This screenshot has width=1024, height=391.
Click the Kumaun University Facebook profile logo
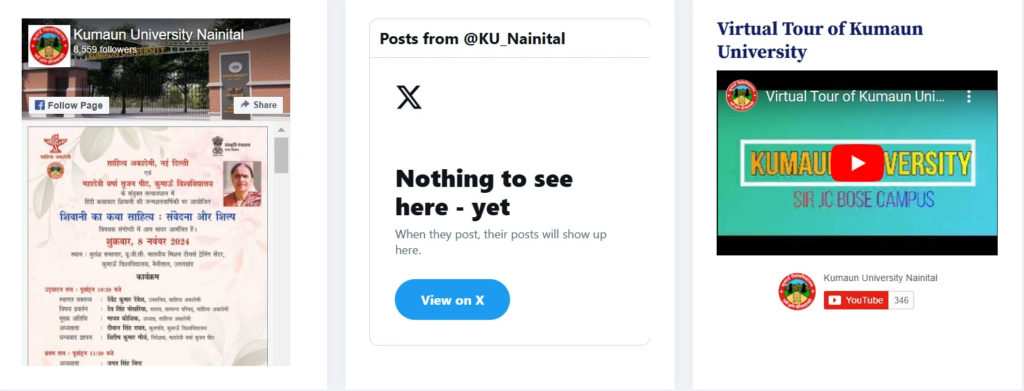[x=49, y=46]
